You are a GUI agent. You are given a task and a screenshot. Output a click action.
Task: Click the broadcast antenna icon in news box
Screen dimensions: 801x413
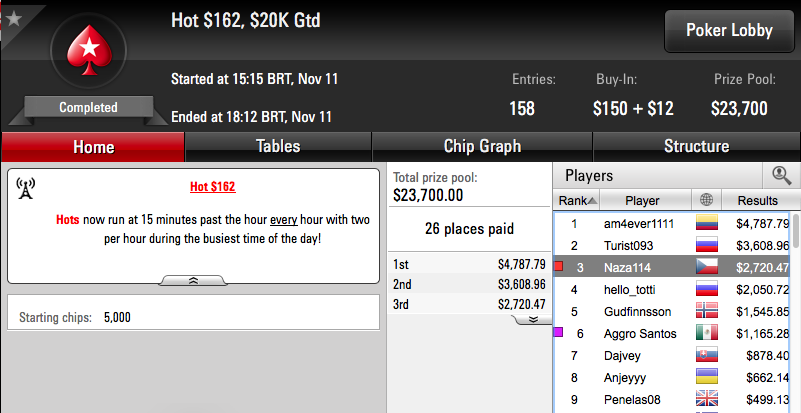[25, 189]
